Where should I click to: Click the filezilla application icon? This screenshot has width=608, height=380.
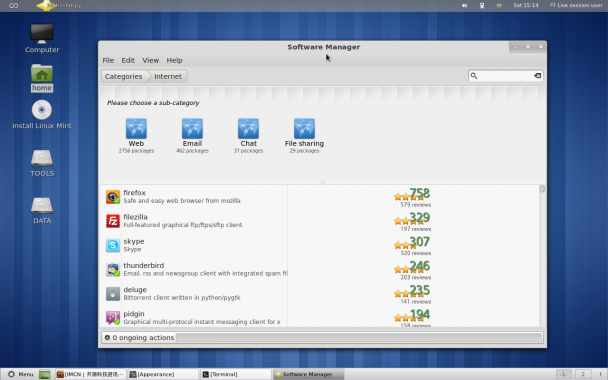pyautogui.click(x=113, y=221)
